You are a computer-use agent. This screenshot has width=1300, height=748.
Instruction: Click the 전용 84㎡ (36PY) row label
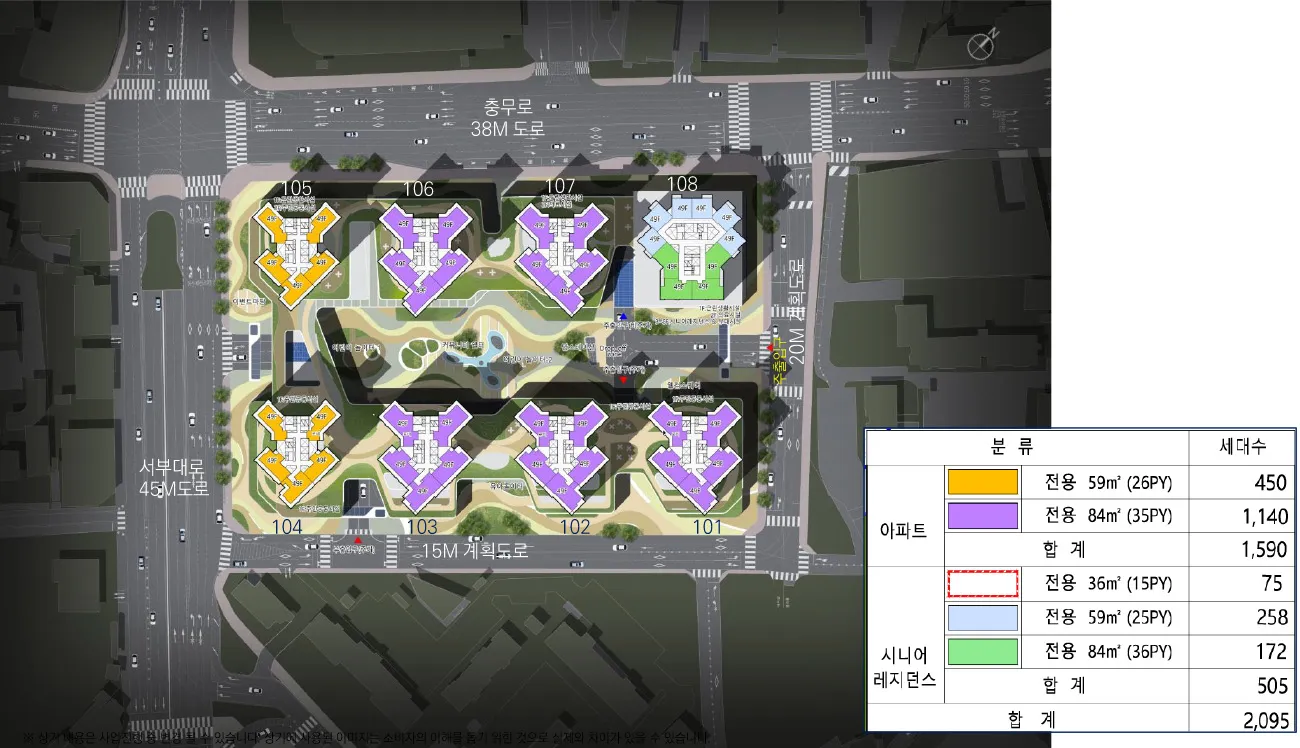(1108, 652)
